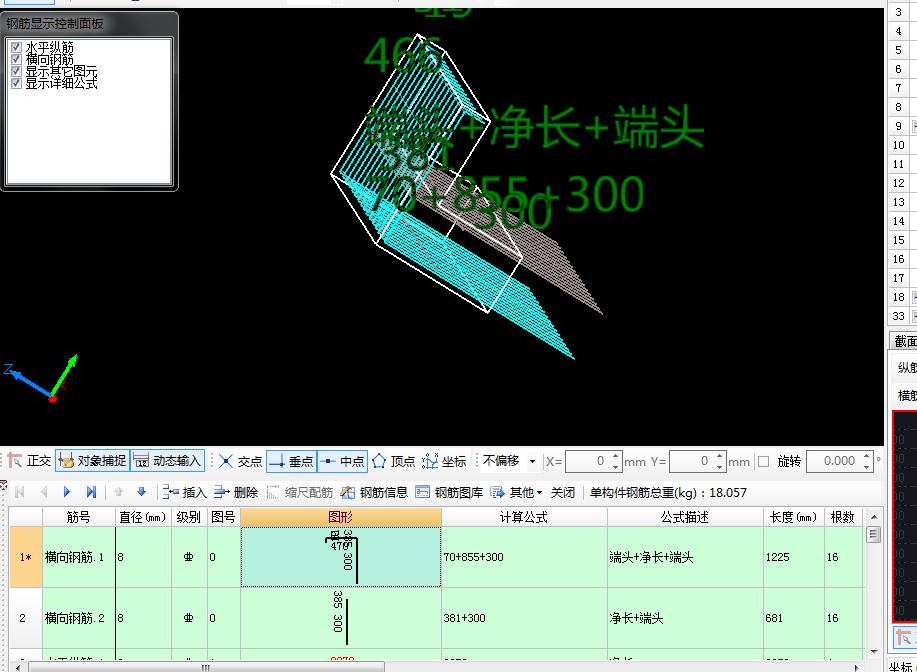Screen dimensions: 917x672
Task: Click row number 10 in right list
Action: [x=898, y=145]
